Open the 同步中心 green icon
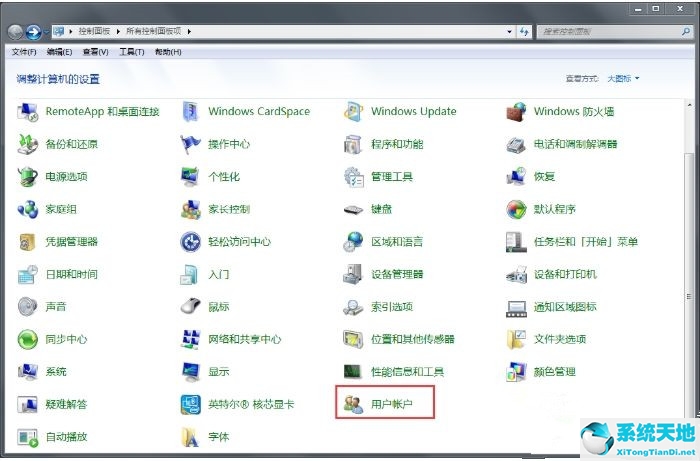 28,340
